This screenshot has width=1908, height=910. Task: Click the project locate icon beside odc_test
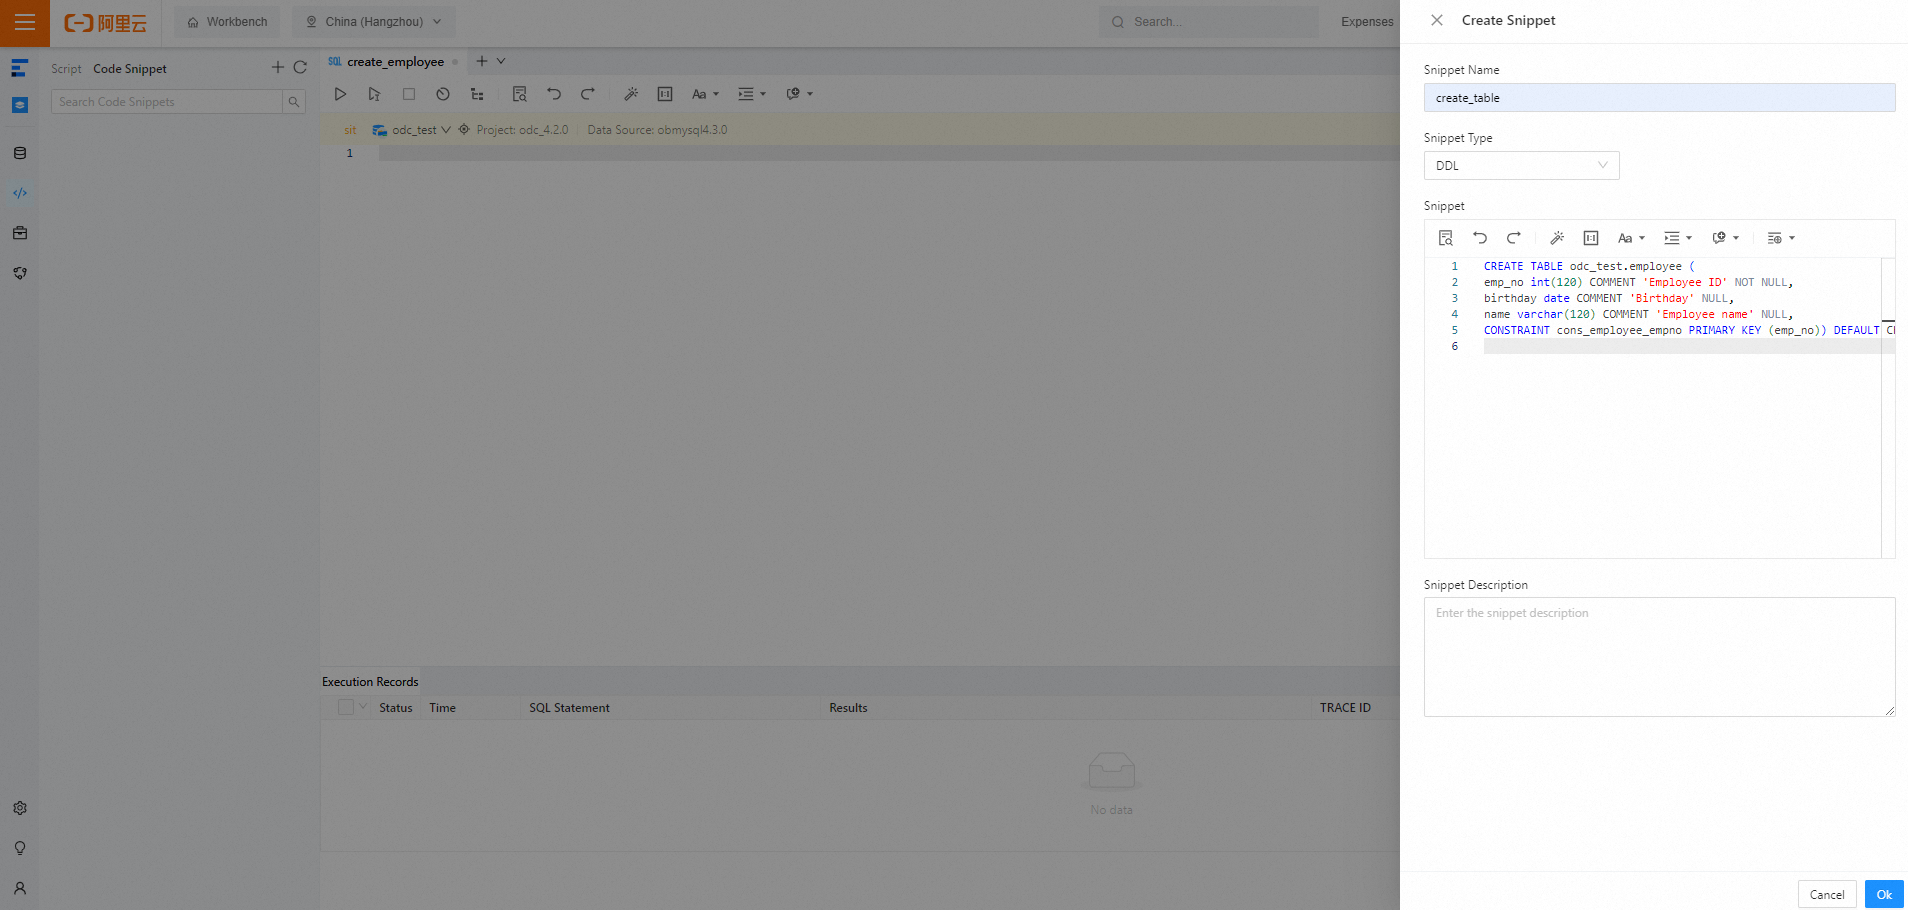coord(464,130)
